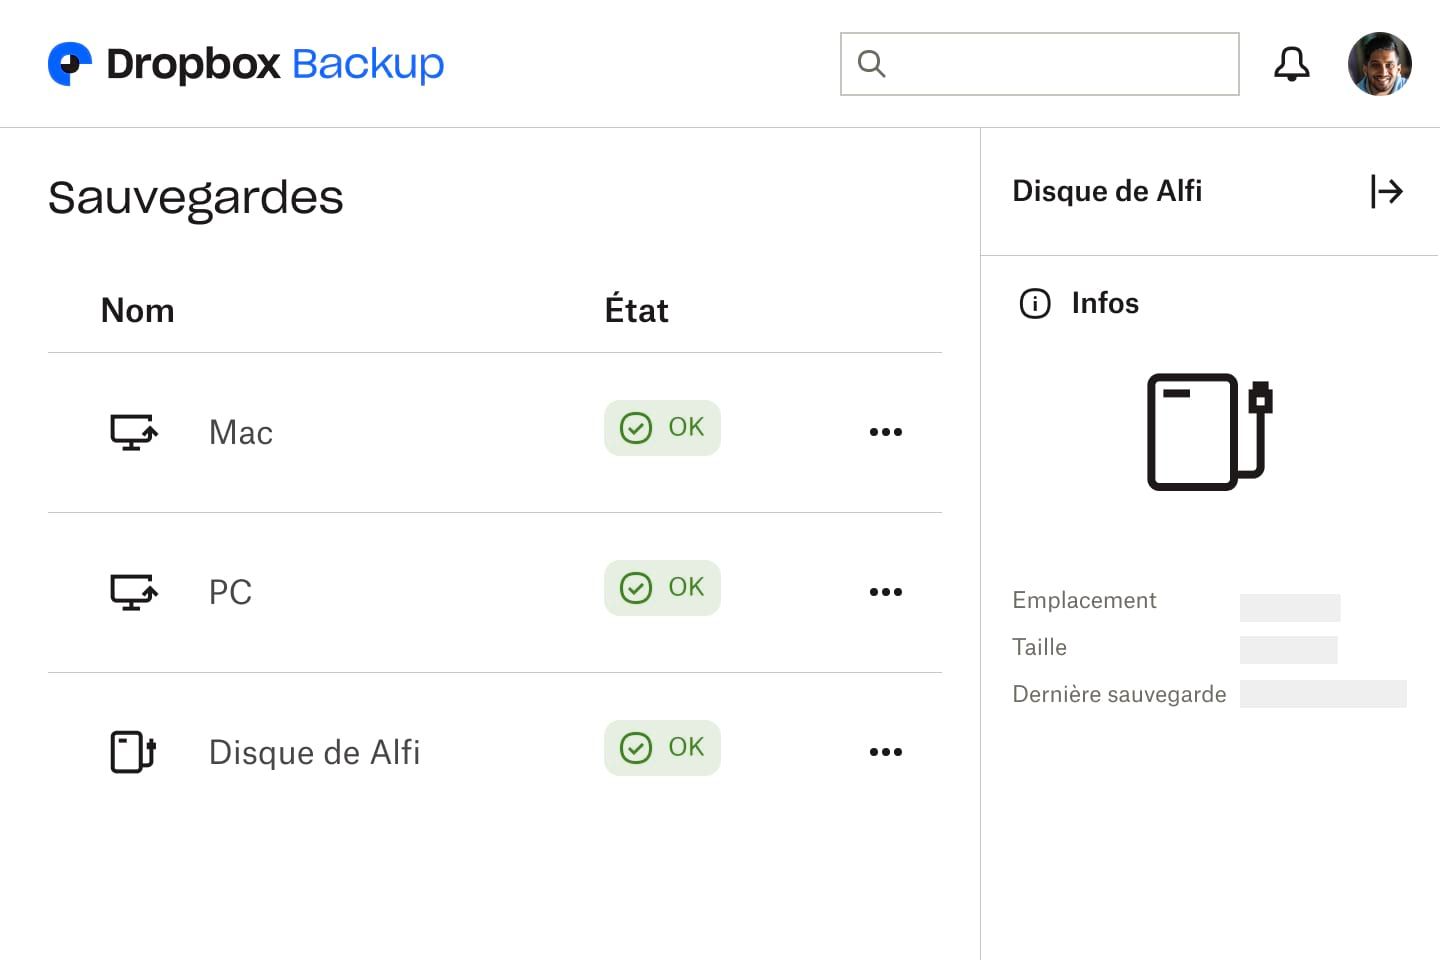Image resolution: width=1440 pixels, height=960 pixels.
Task: Open the options menu for the PC backup
Action: point(886,592)
